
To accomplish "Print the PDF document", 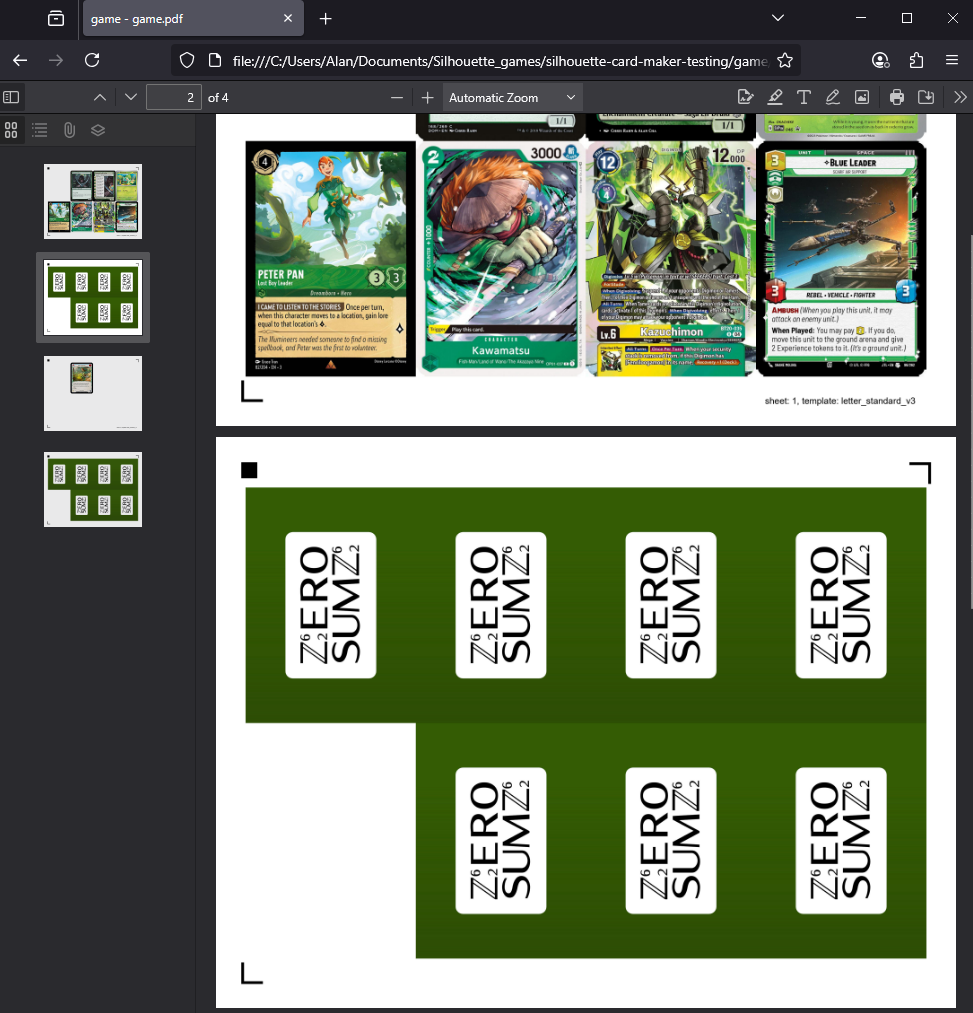I will pos(897,98).
